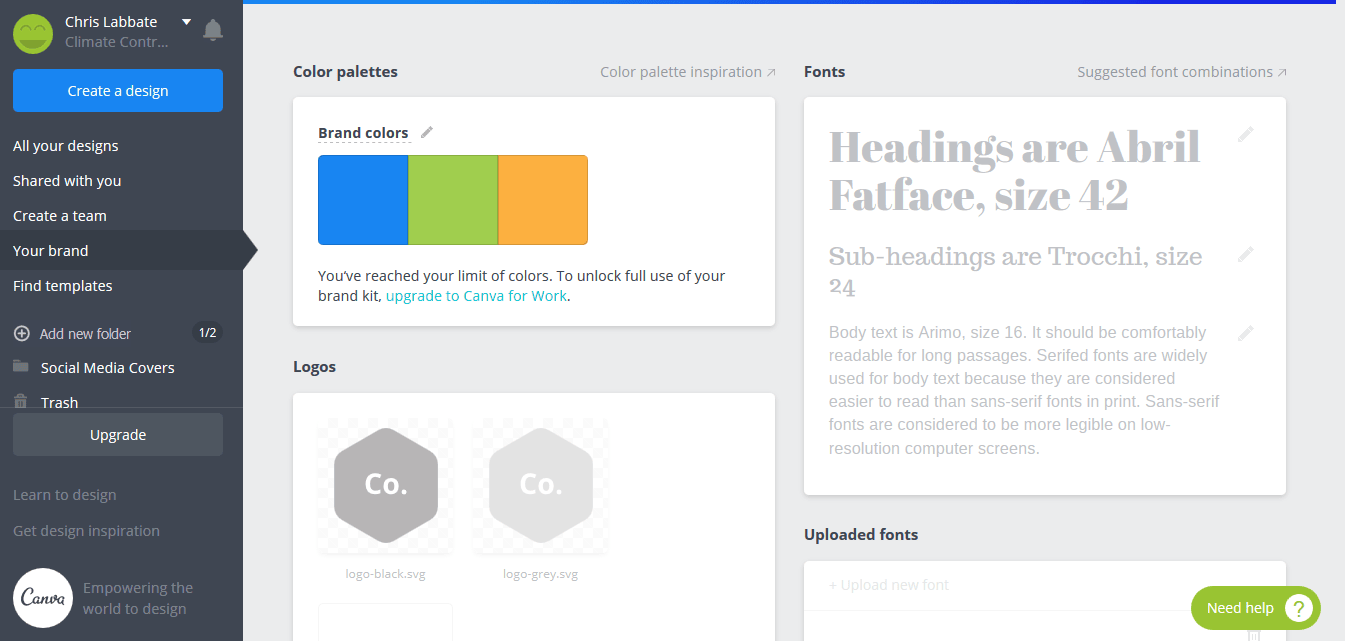Edit the Abril Fatface headings font
The height and width of the screenshot is (641, 1345).
(x=1246, y=134)
